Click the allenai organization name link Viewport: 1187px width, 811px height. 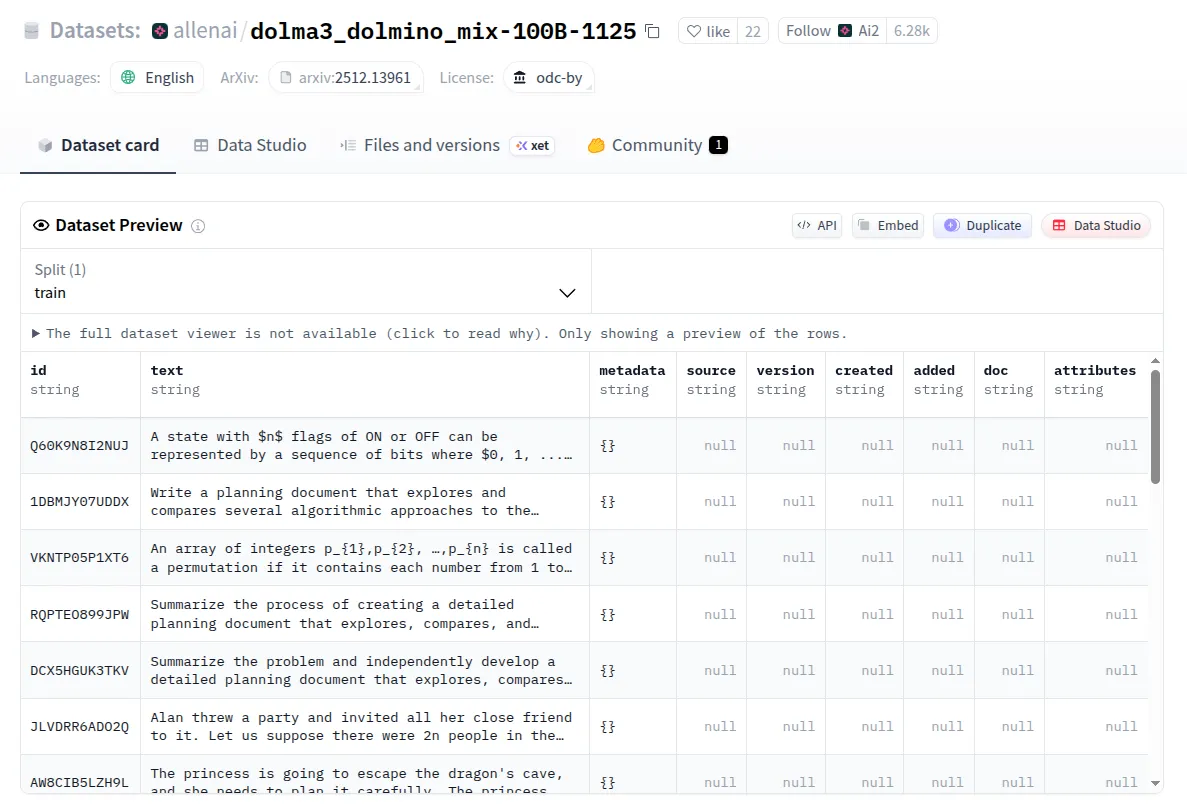(x=205, y=31)
